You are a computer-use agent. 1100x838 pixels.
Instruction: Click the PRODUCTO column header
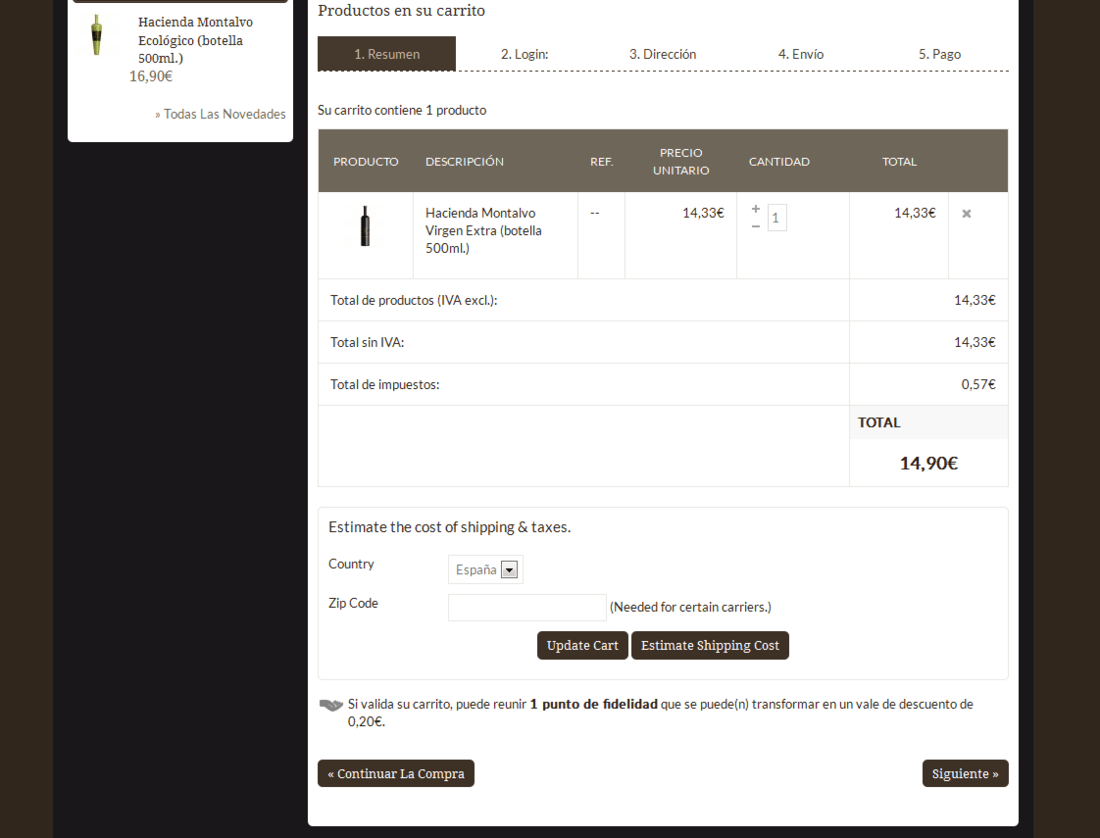(365, 161)
